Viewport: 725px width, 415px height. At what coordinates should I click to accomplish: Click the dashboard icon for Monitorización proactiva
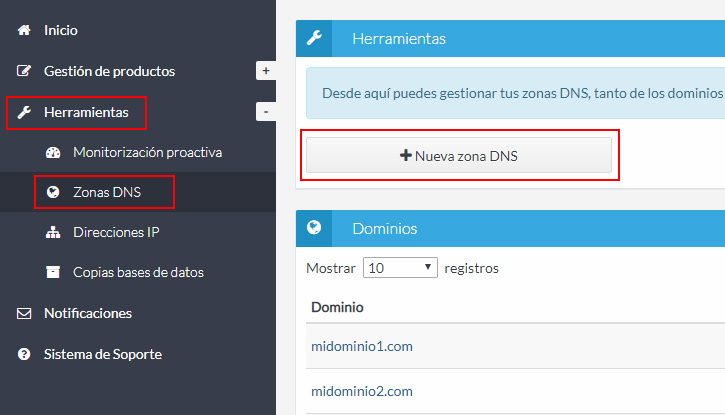coord(53,152)
